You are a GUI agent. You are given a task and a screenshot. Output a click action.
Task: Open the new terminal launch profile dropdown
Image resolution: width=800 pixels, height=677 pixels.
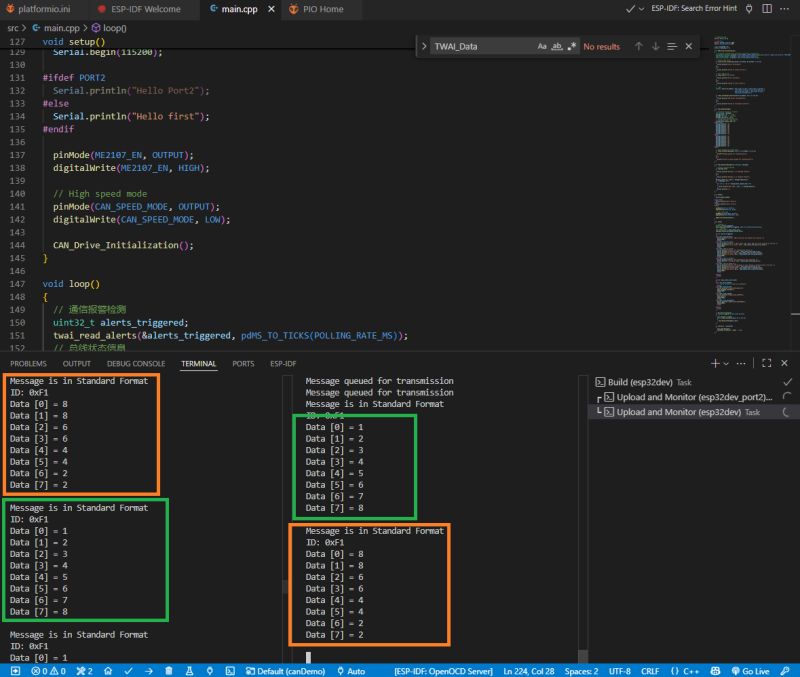pyautogui.click(x=726, y=363)
